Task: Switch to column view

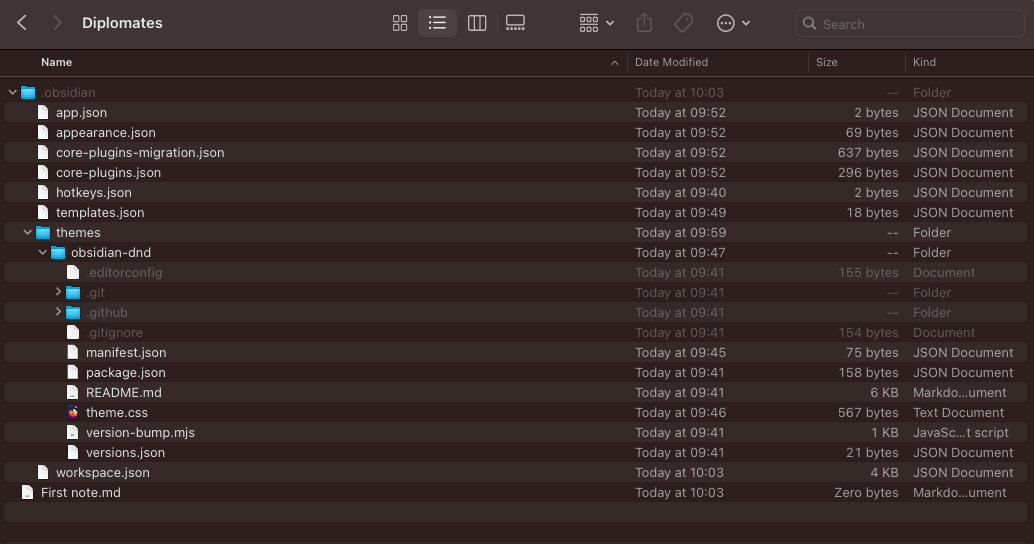Action: pos(477,23)
